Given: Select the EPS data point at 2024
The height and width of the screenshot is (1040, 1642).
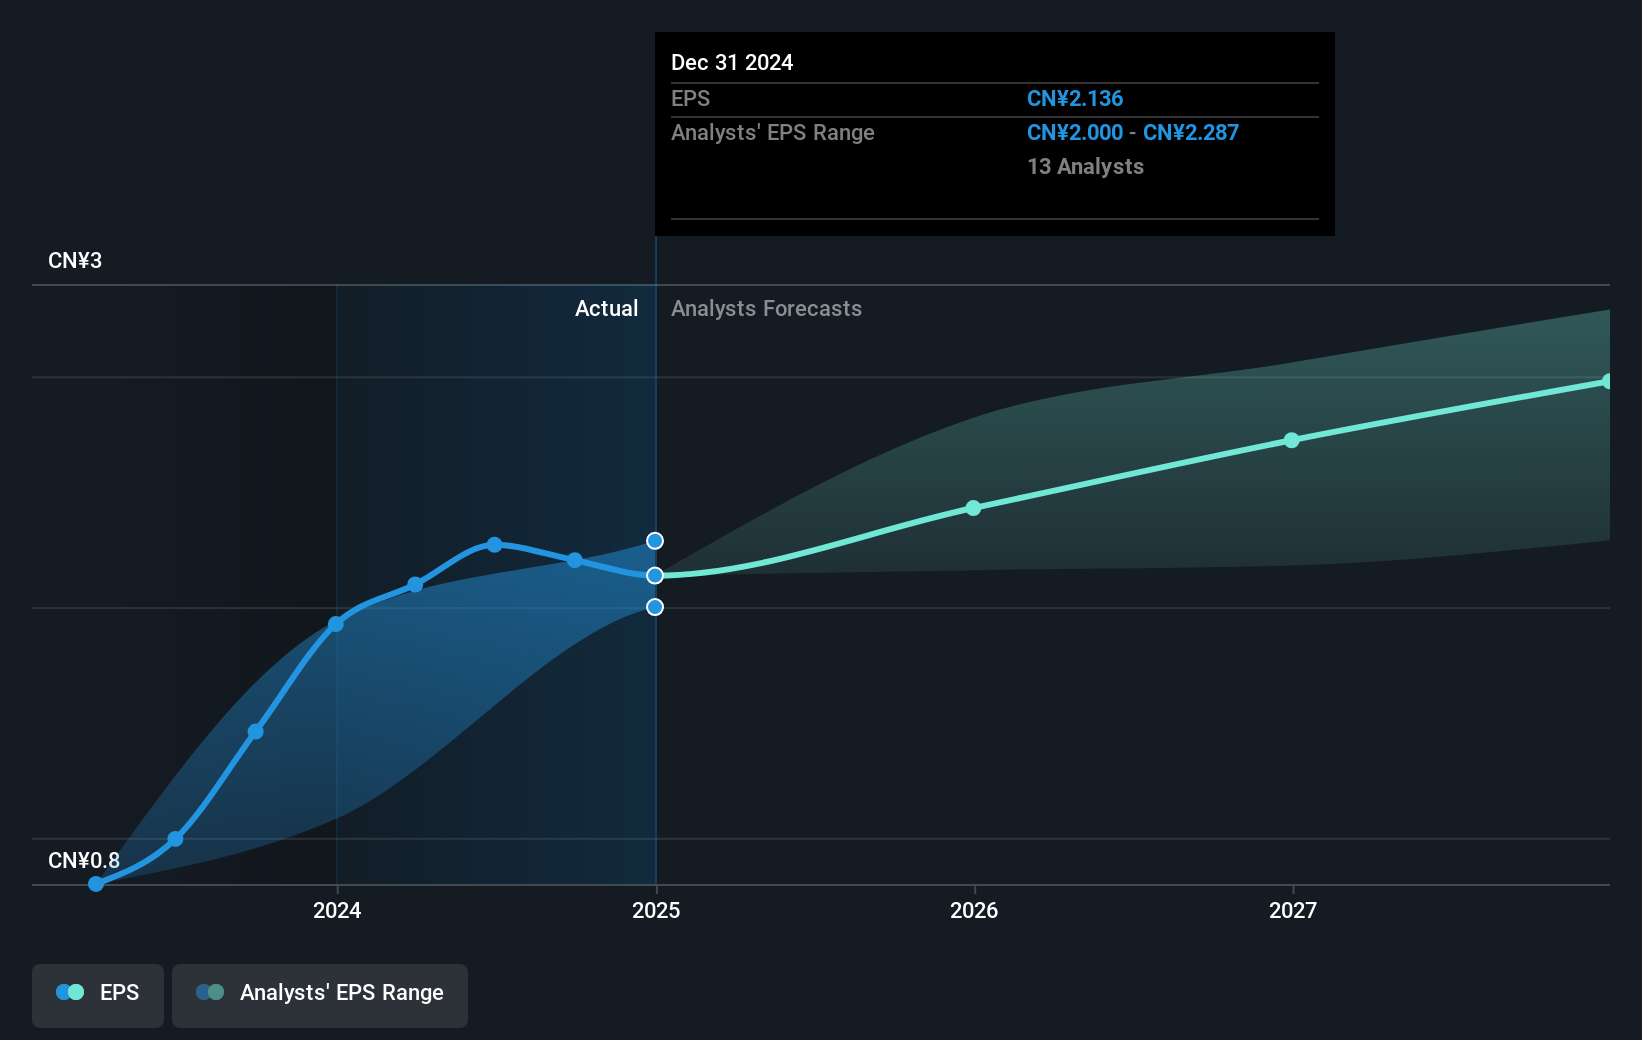Looking at the screenshot, I should click(x=336, y=624).
